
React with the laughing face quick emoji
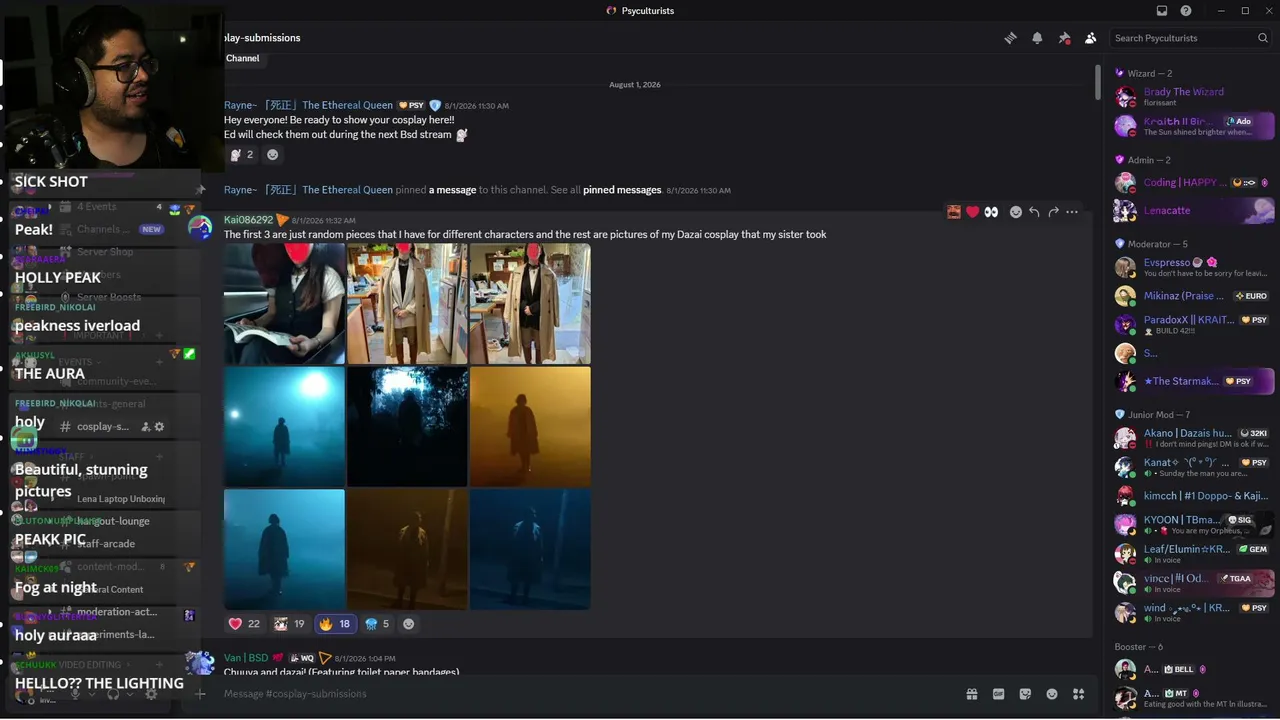(x=954, y=212)
